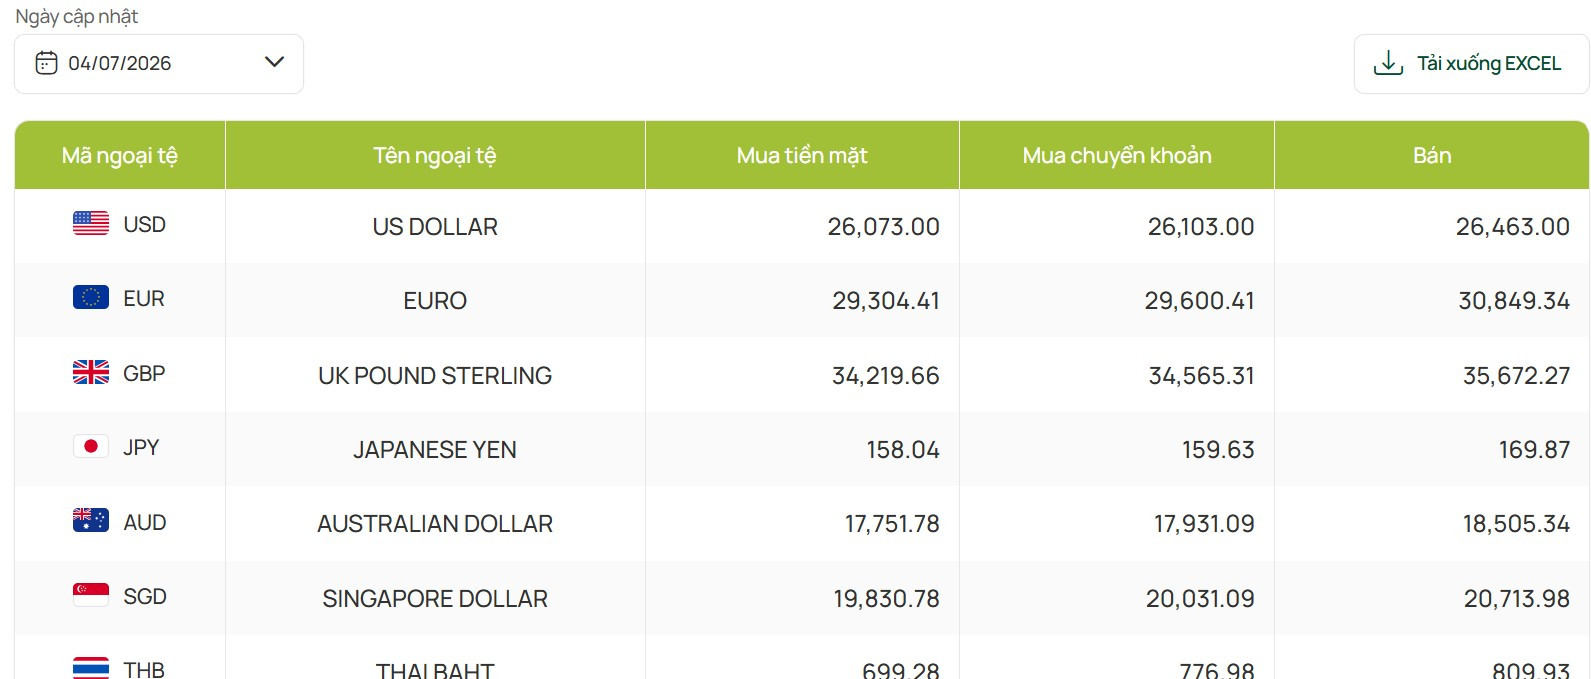Expand the date dropdown chevron

[x=274, y=62]
